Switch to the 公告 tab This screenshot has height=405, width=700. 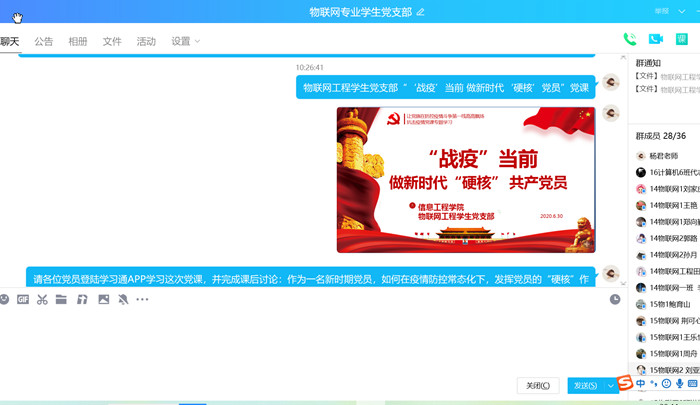[44, 41]
